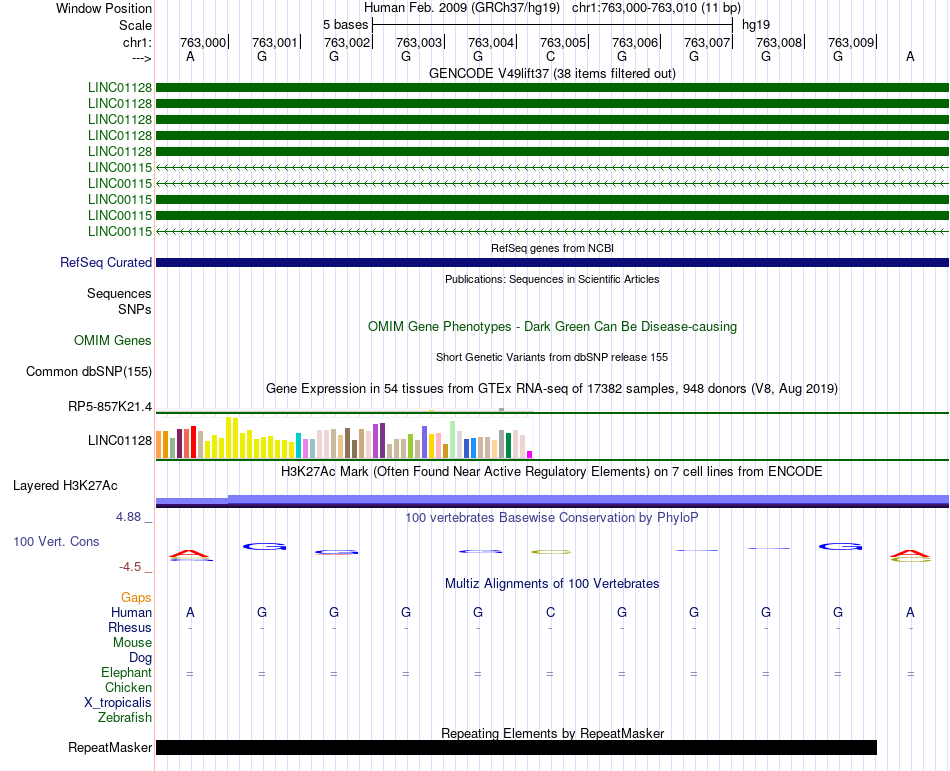The height and width of the screenshot is (771, 950).
Task: Open the GTEx Gene Expression track title
Action: (x=552, y=388)
